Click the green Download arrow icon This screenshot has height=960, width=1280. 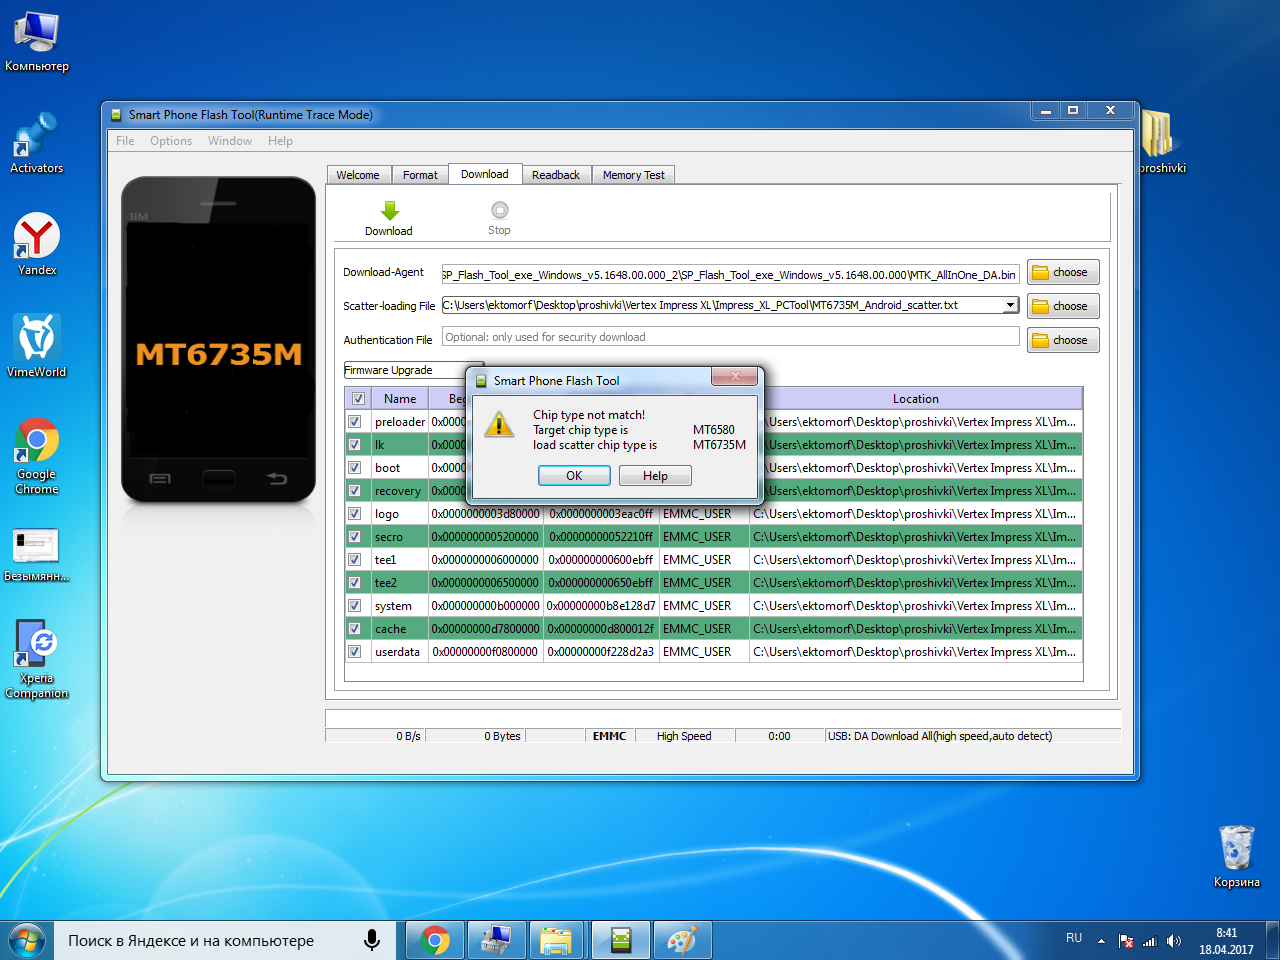pos(390,210)
